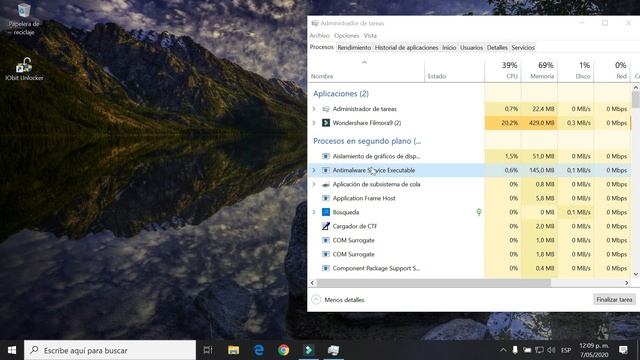Click the Finalizar tarea button

614,300
